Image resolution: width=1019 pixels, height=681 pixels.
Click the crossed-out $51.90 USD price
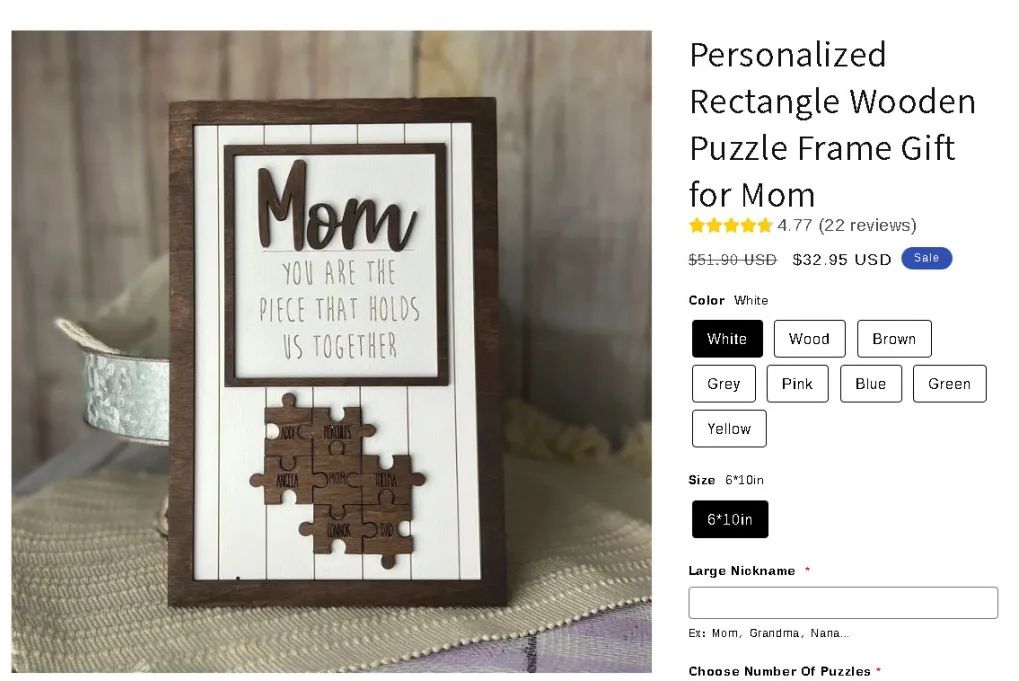click(732, 260)
